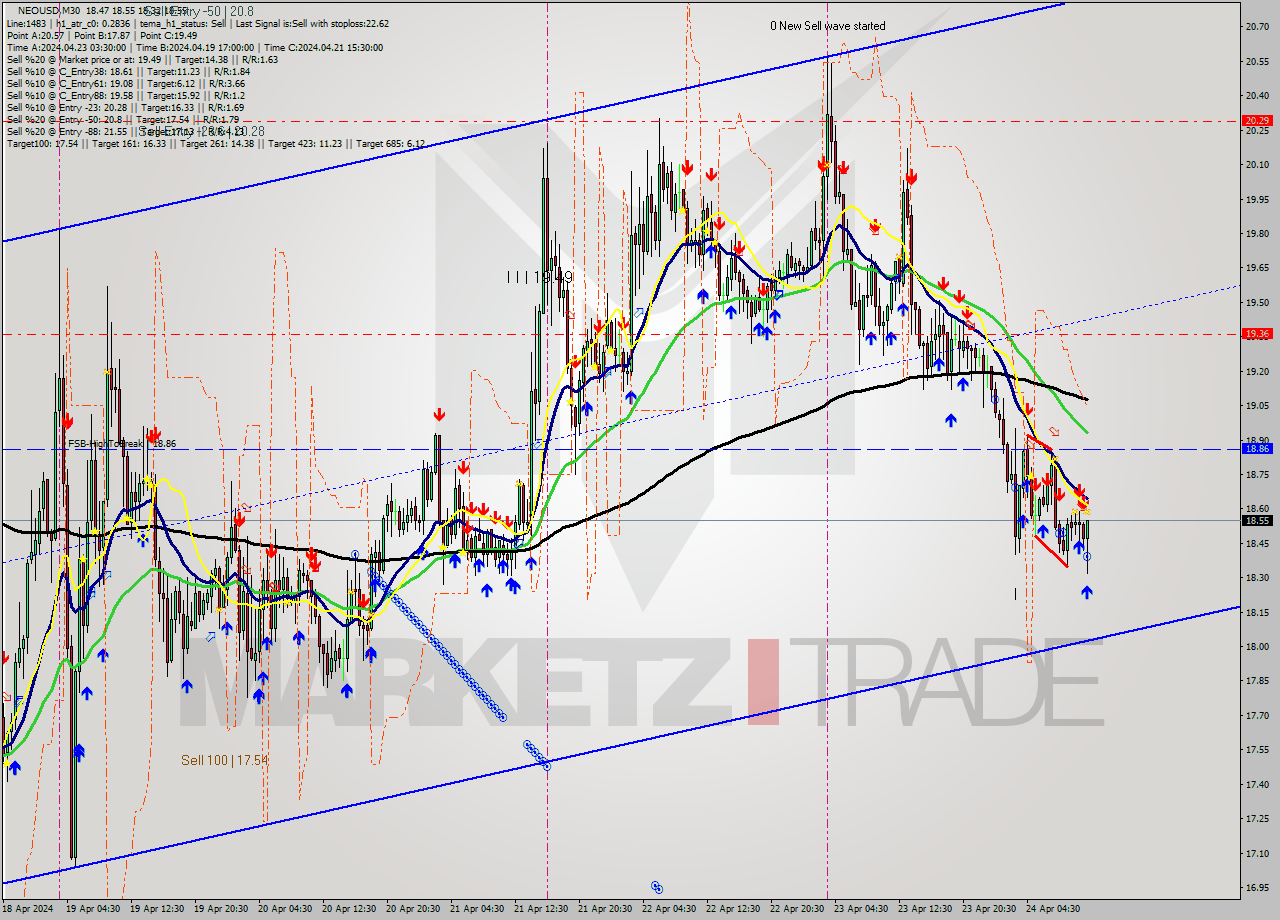This screenshot has height=920, width=1280.
Task: Select the 'Sell 100 | 17.54' chart label
Action: tap(225, 760)
